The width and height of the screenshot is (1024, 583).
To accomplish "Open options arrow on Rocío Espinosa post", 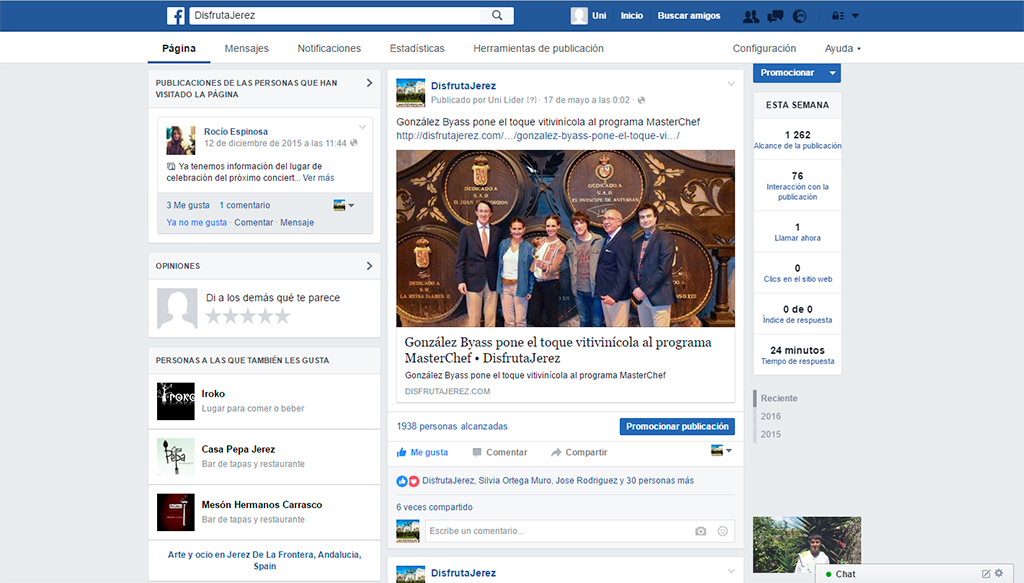I will (x=362, y=127).
